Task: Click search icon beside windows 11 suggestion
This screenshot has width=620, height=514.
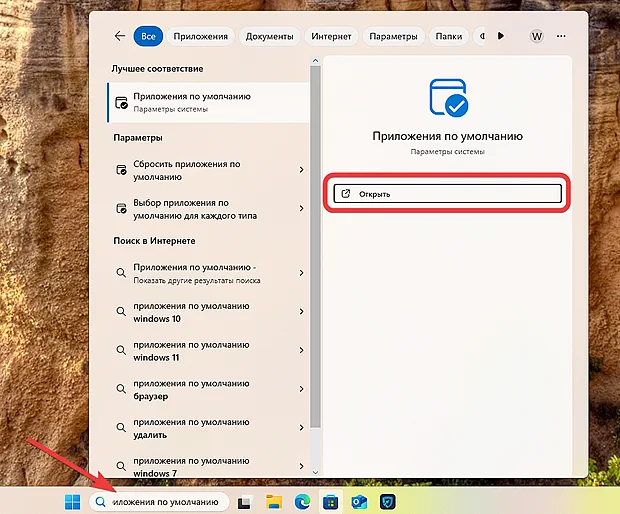Action: [x=121, y=350]
